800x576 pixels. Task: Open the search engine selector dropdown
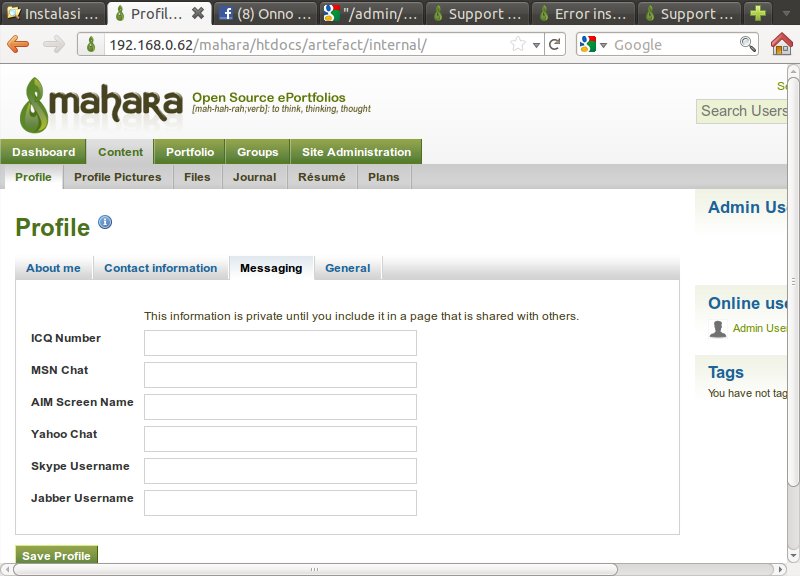point(594,44)
